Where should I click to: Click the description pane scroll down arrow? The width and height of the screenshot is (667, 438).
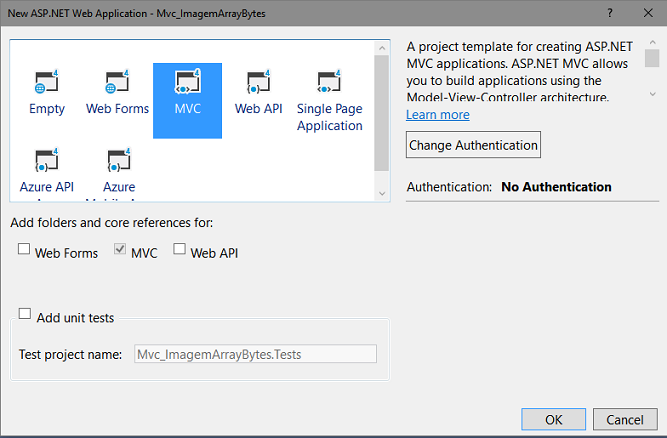tap(653, 94)
